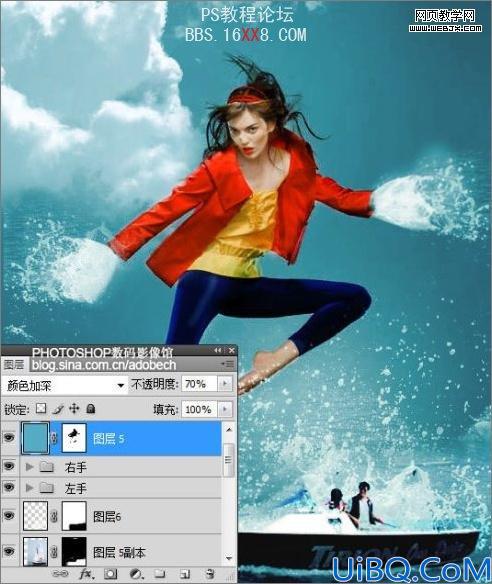Create a new fill or adjustment layer
This screenshot has height=584, width=492.
tap(136, 574)
